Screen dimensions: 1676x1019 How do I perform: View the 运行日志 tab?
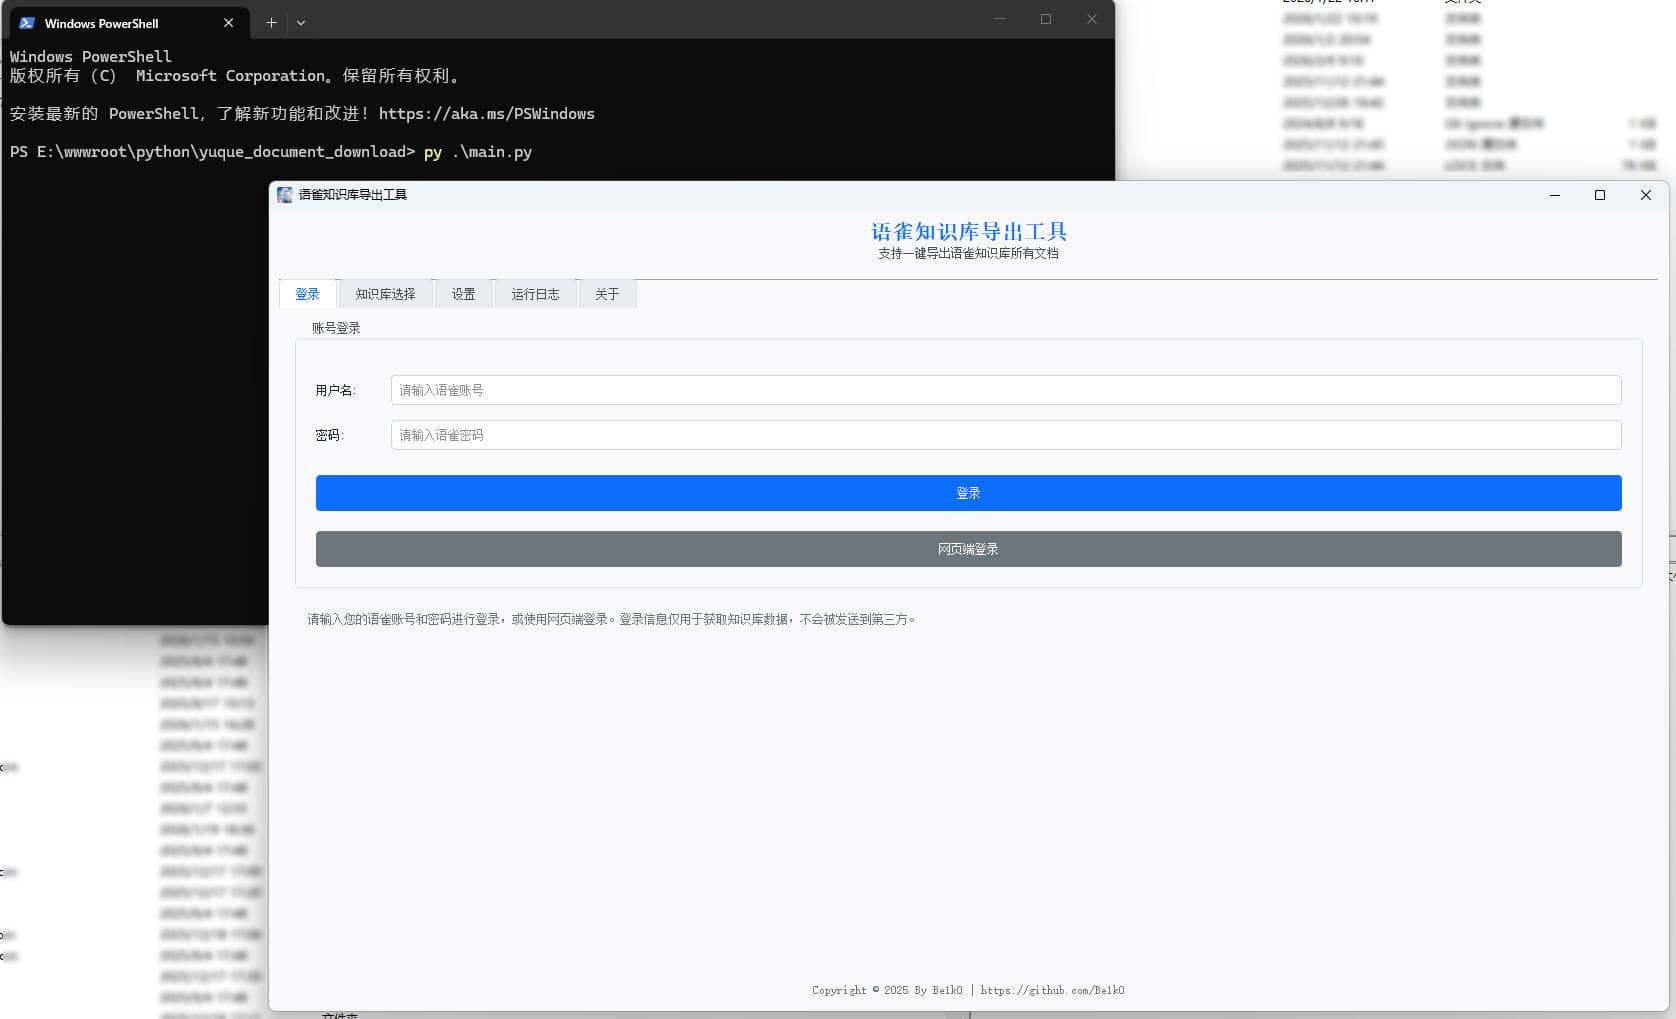(535, 294)
